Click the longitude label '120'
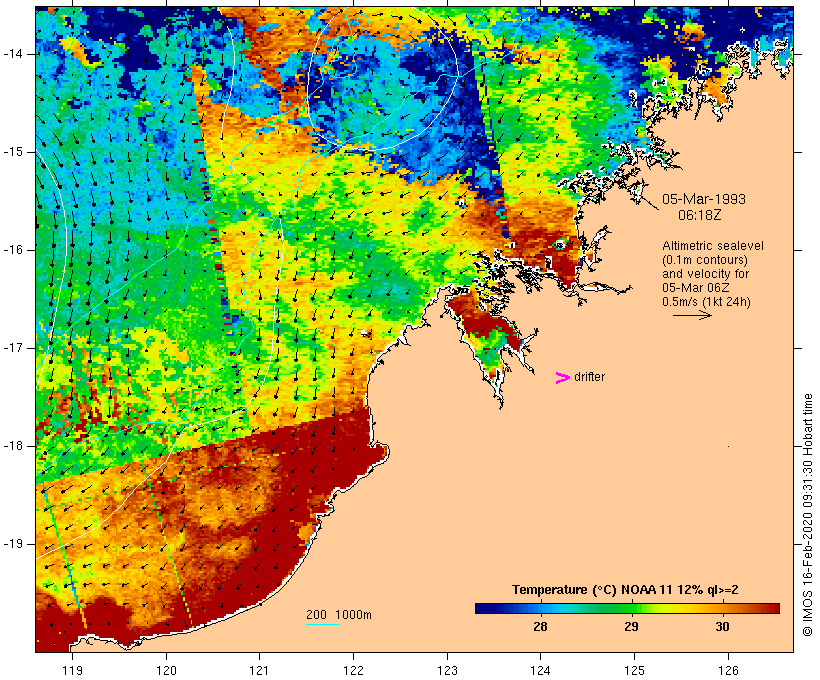 point(166,670)
